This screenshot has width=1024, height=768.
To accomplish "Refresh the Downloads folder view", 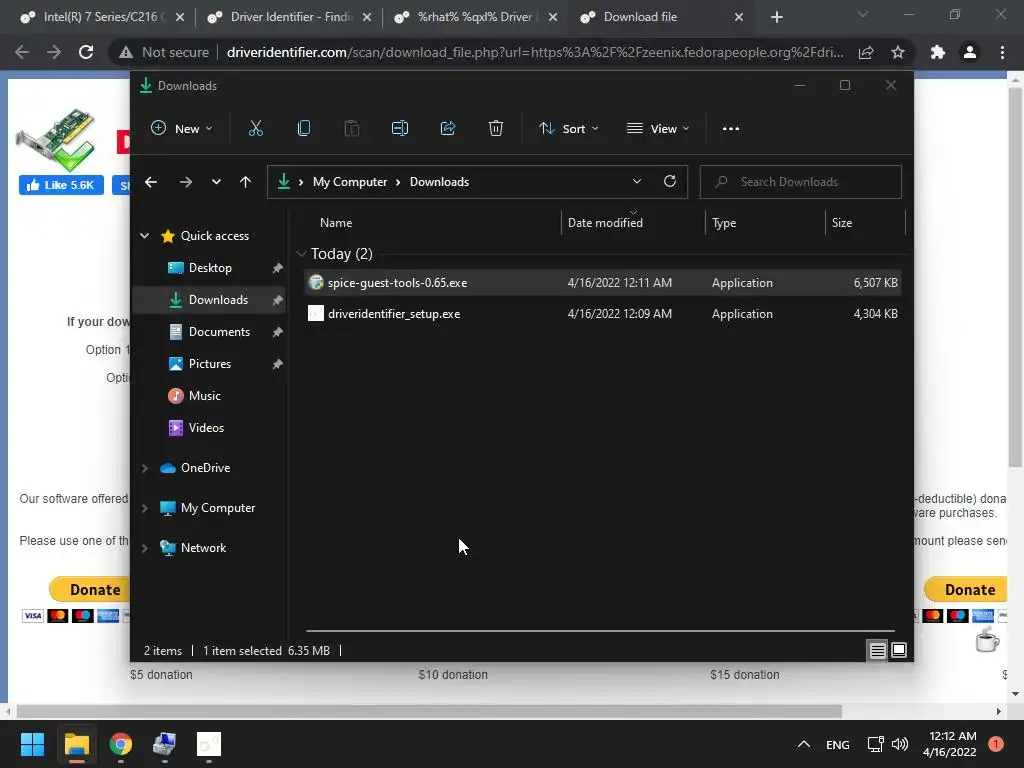I will pyautogui.click(x=669, y=182).
